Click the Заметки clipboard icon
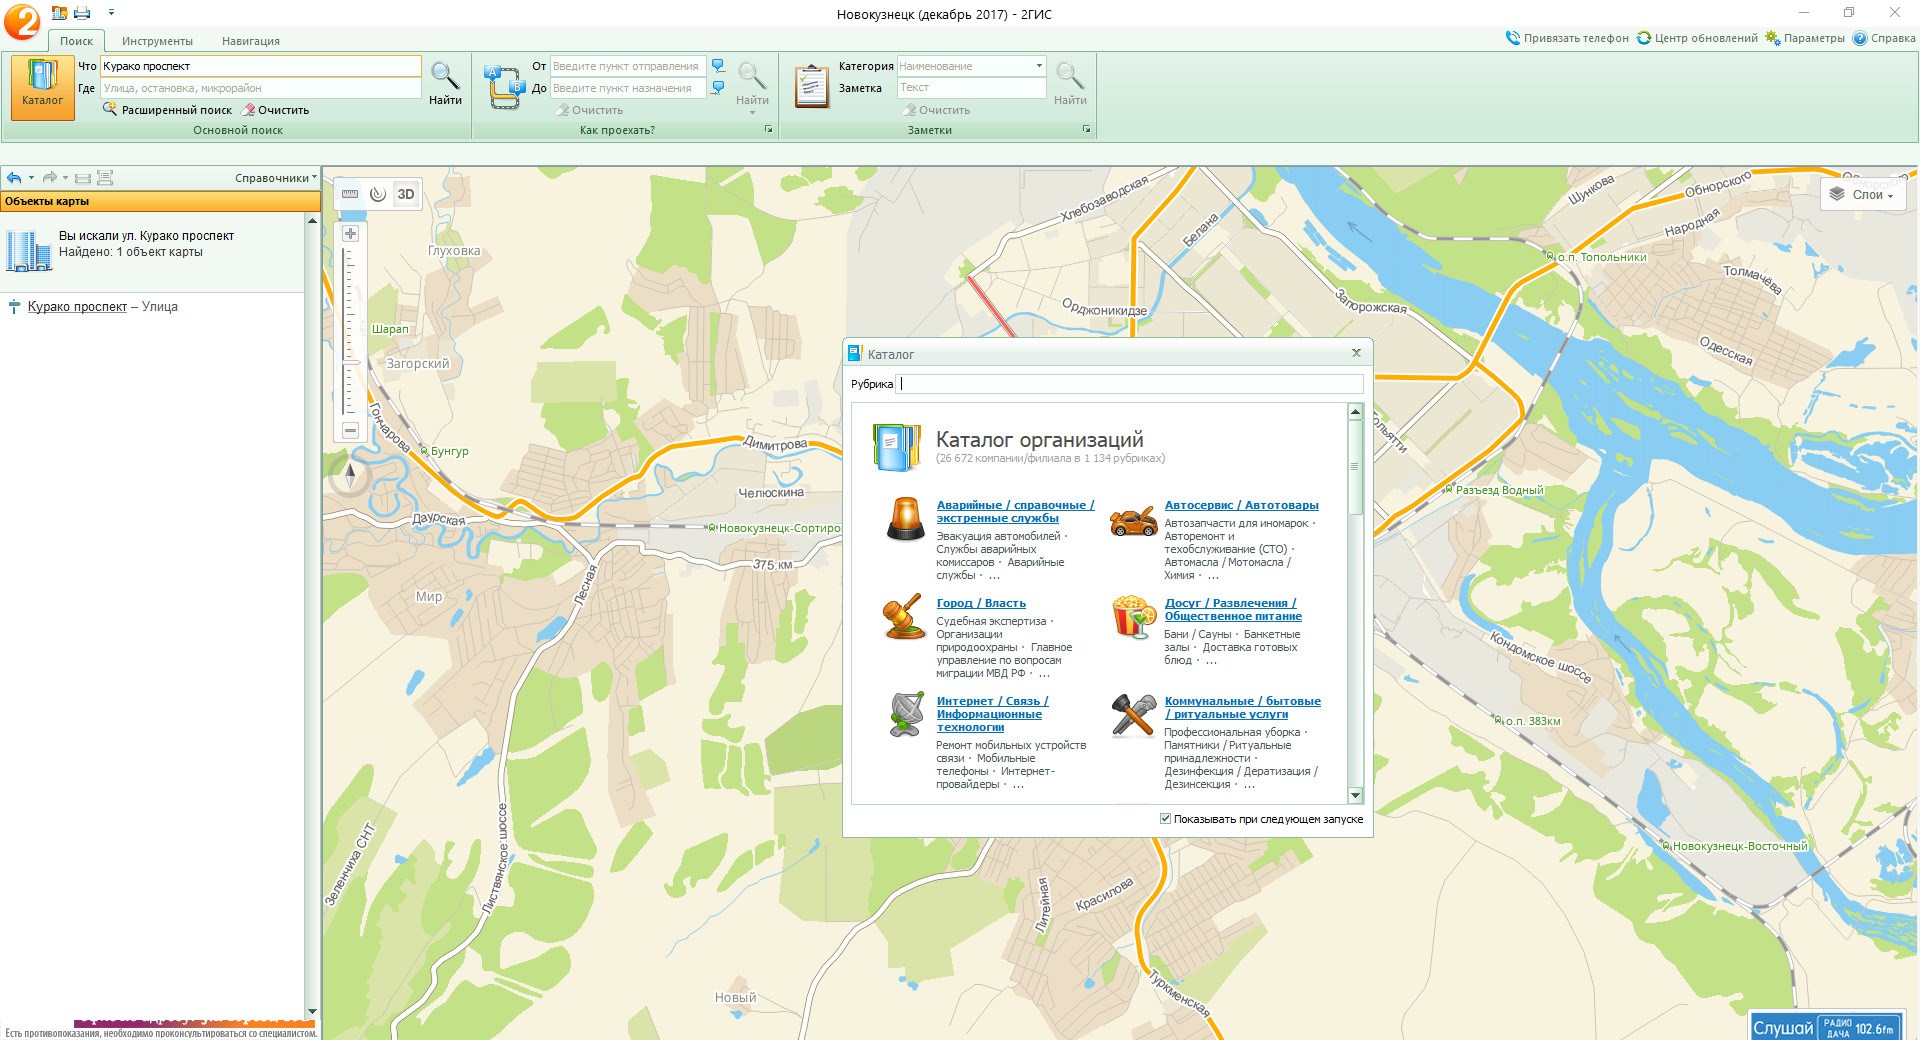Image resolution: width=1920 pixels, height=1040 pixels. click(x=811, y=87)
